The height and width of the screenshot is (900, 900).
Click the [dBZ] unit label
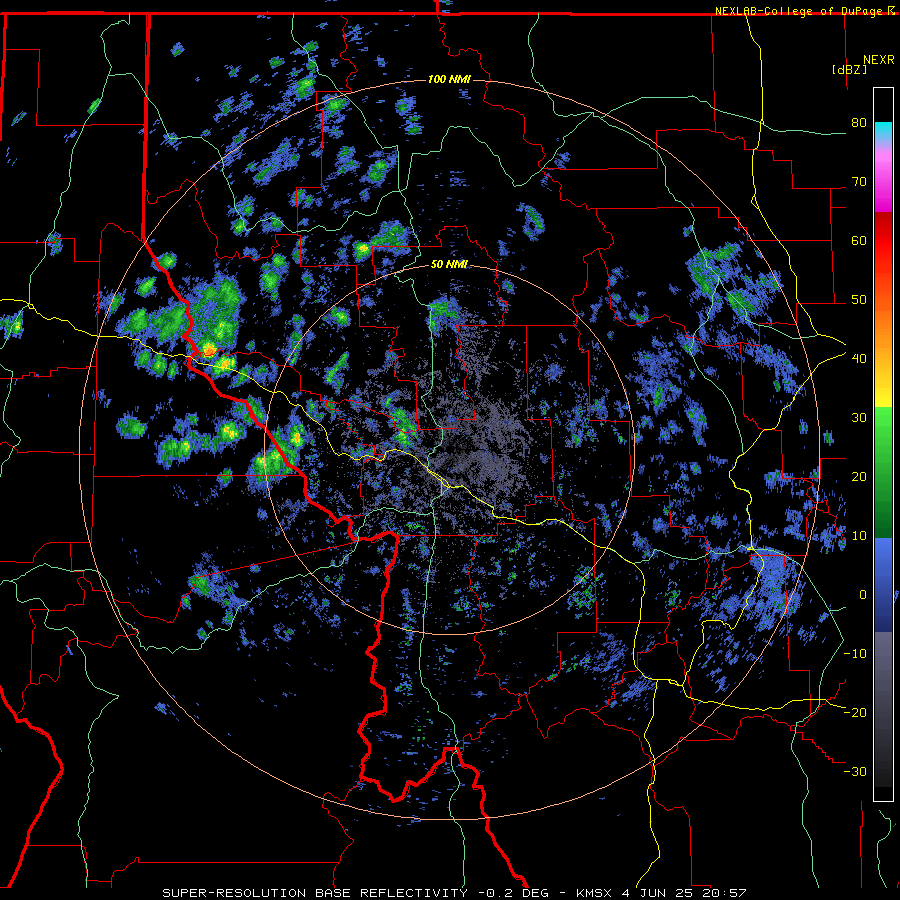(x=849, y=69)
